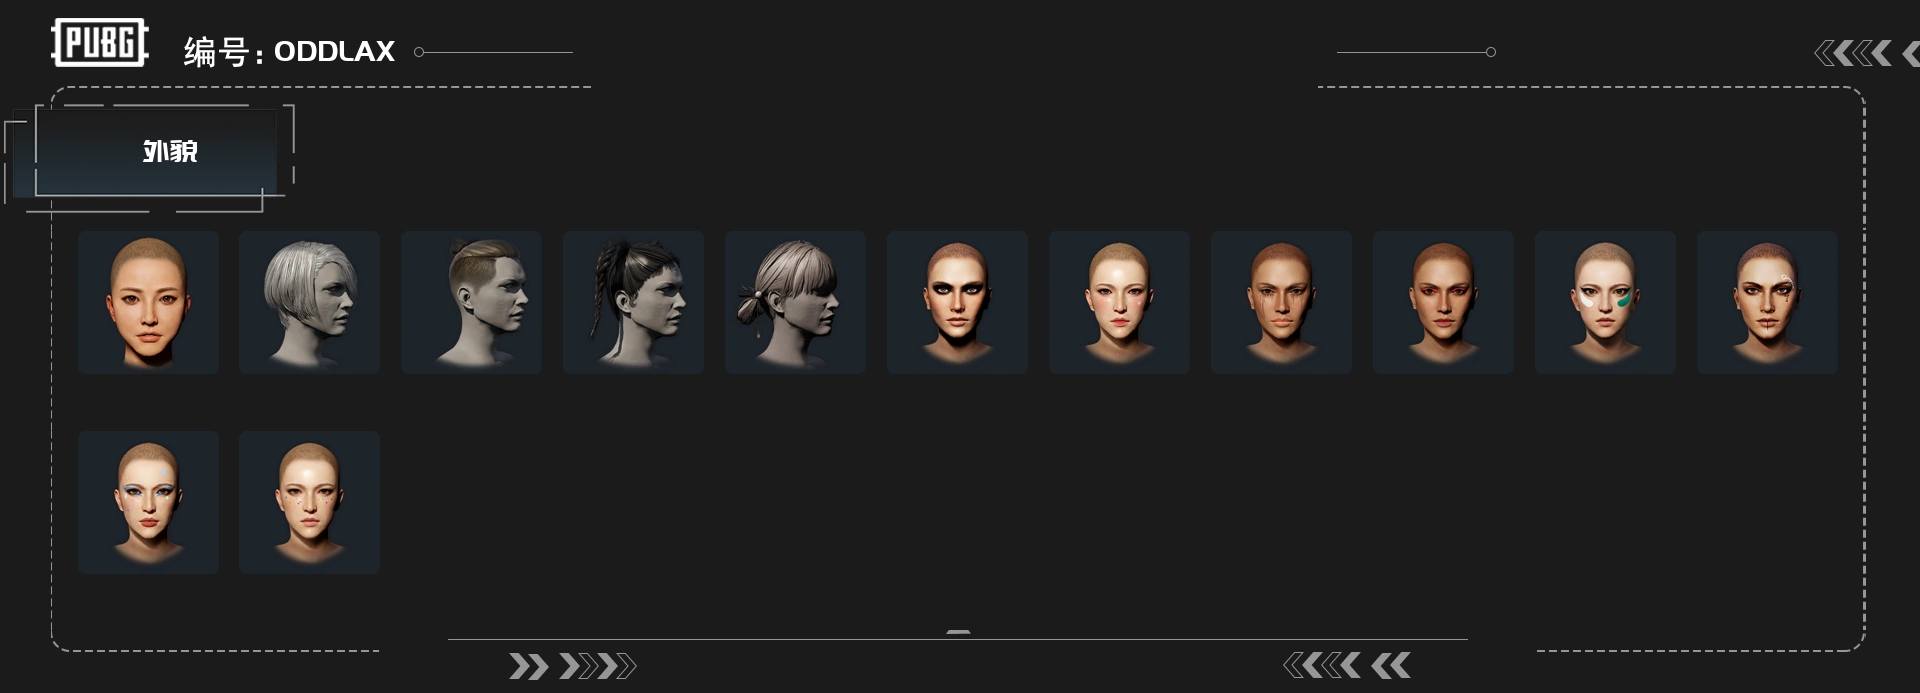Click the left chevrons at top right
This screenshot has height=693, width=1920.
(x=1866, y=53)
